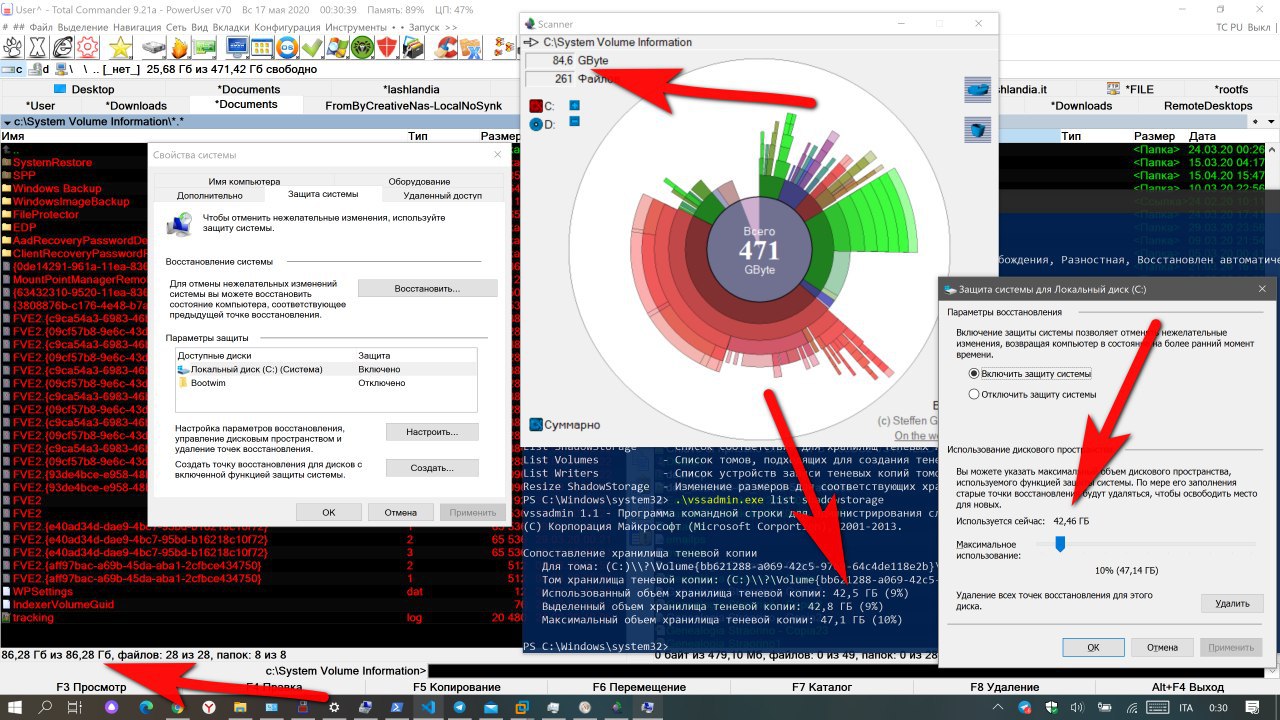1280x720 pixels.
Task: Click the up-arrow icon in Scanner path bar
Action: (x=531, y=43)
